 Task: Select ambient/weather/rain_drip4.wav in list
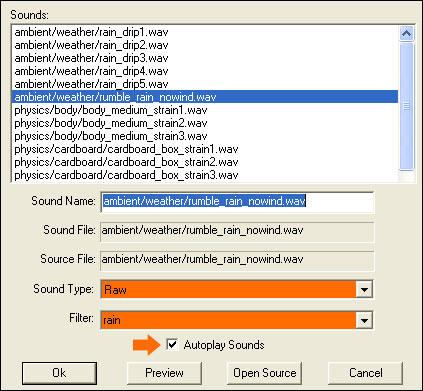pyautogui.click(x=205, y=71)
